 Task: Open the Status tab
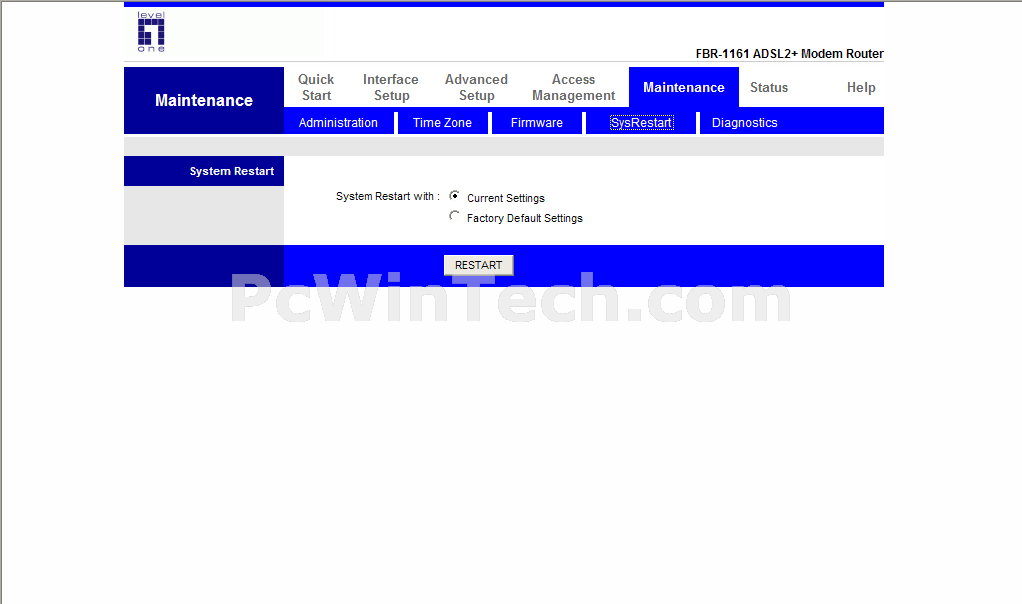click(769, 87)
